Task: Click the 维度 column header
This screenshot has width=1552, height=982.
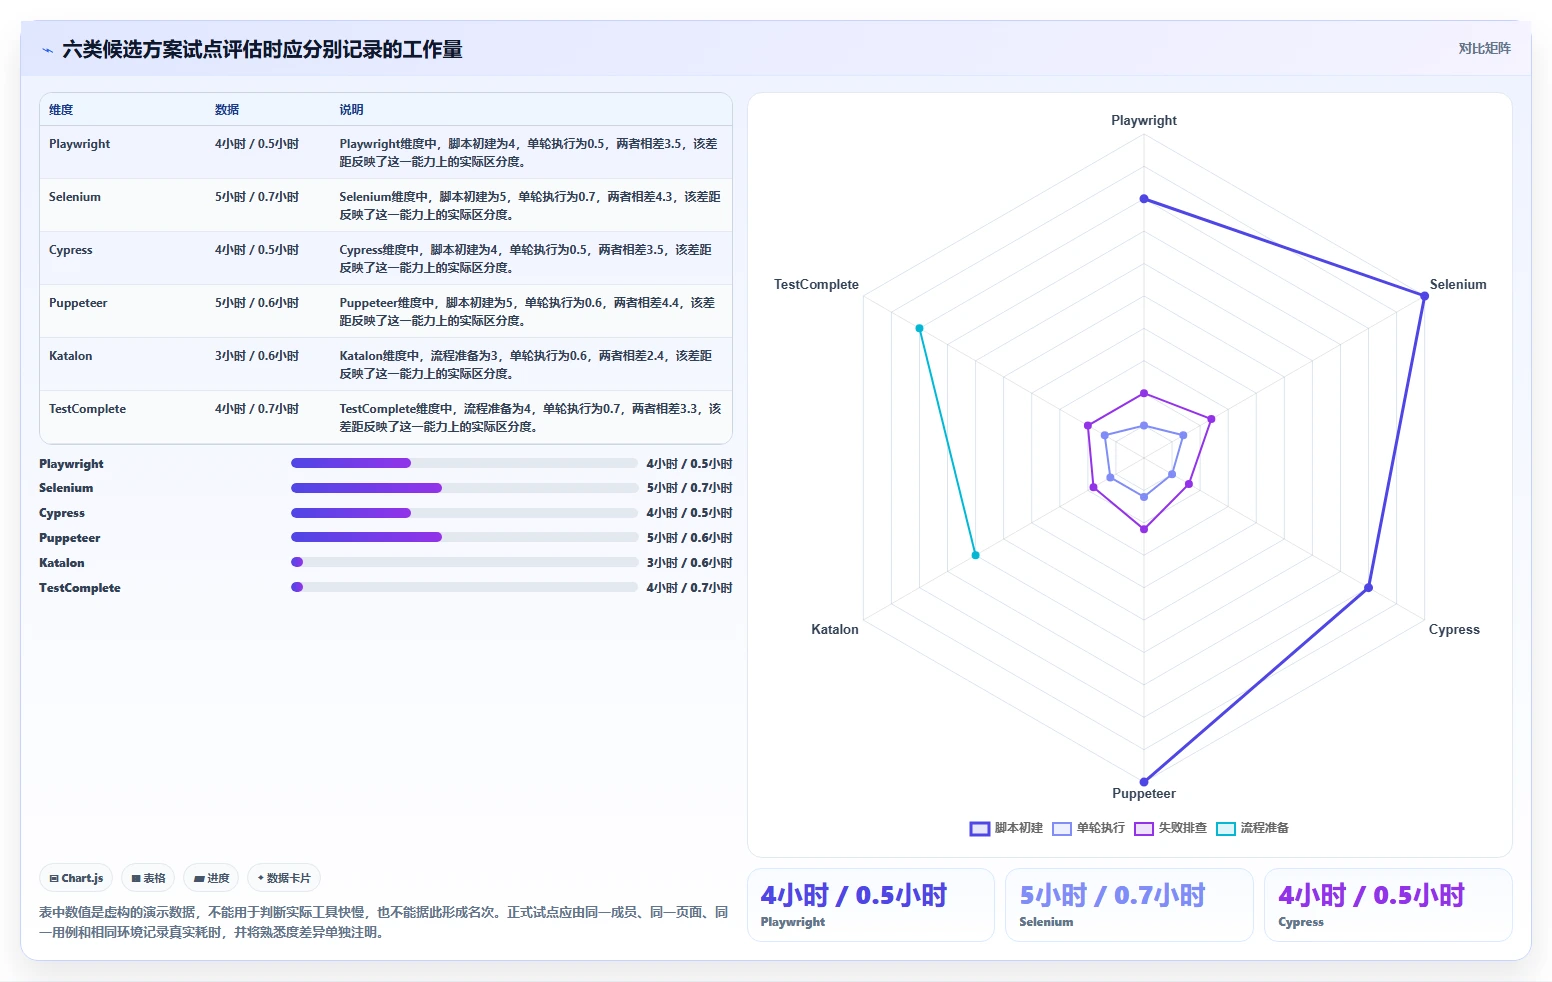Action: click(x=61, y=110)
